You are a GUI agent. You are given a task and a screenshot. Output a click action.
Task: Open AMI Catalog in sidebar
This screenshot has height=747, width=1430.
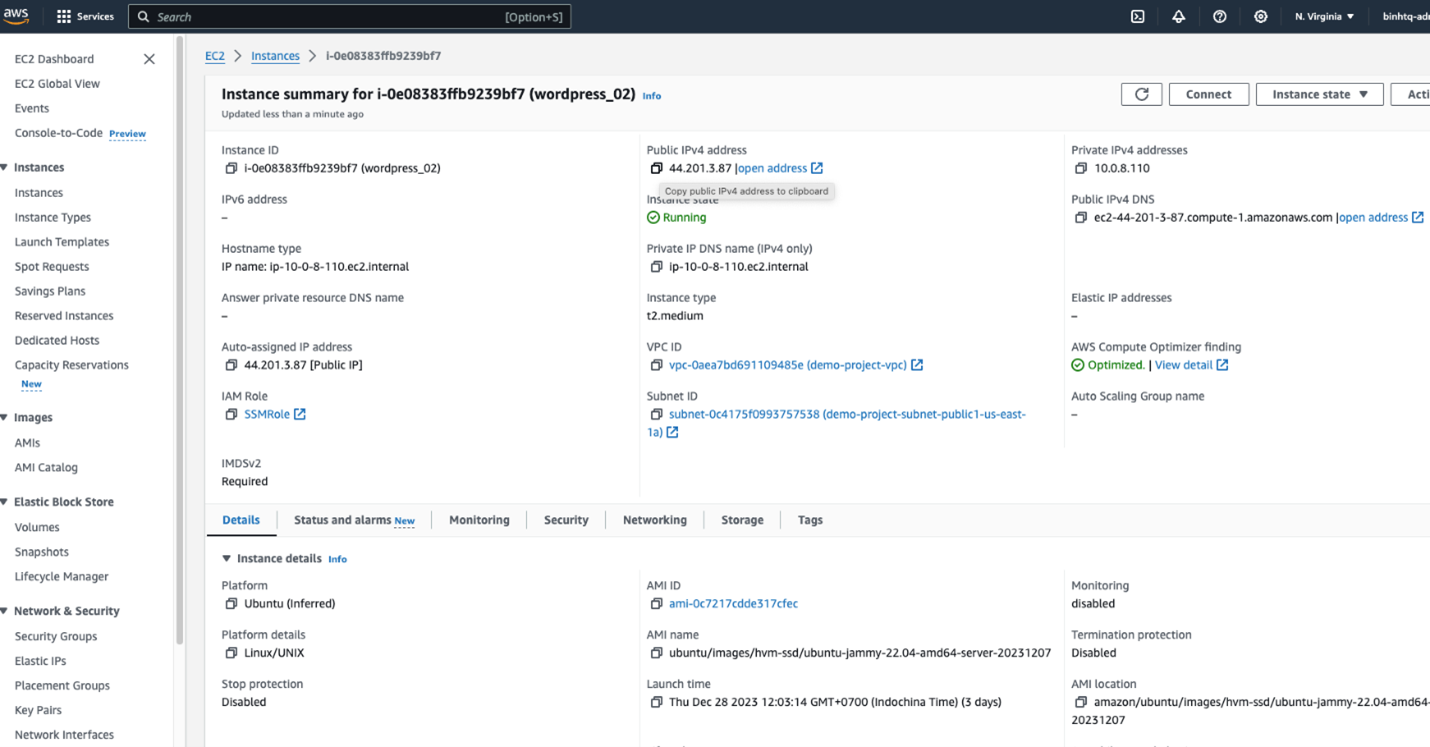[46, 467]
